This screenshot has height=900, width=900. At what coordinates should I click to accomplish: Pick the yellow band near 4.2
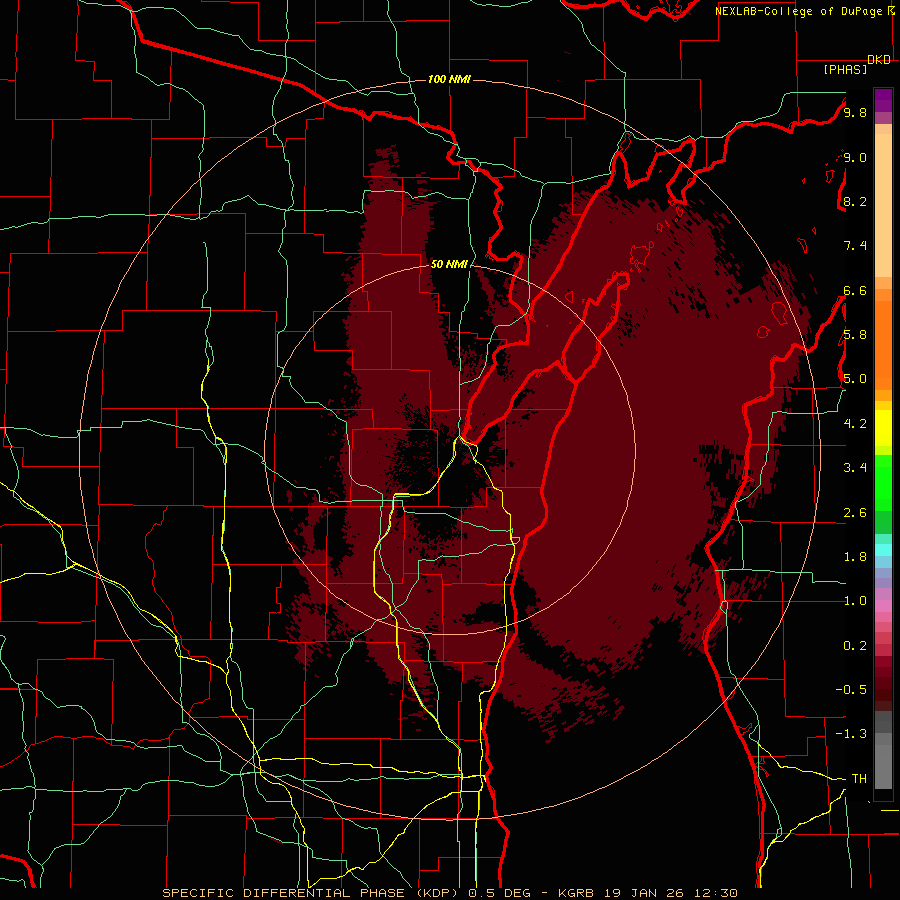tap(883, 428)
